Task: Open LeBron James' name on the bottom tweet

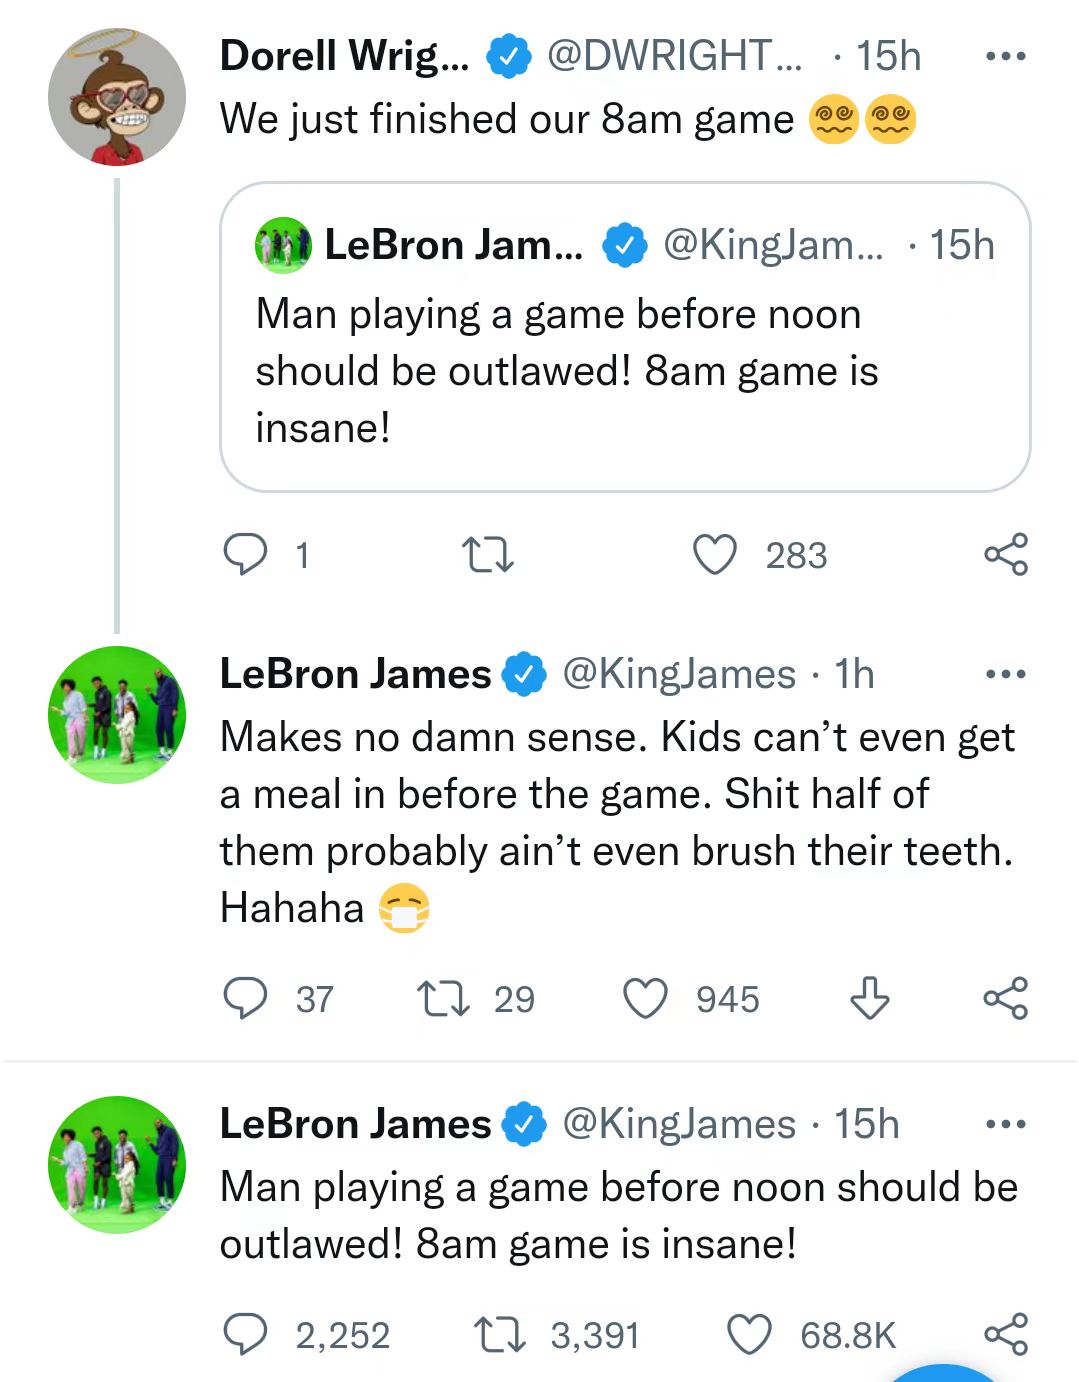Action: point(355,1124)
